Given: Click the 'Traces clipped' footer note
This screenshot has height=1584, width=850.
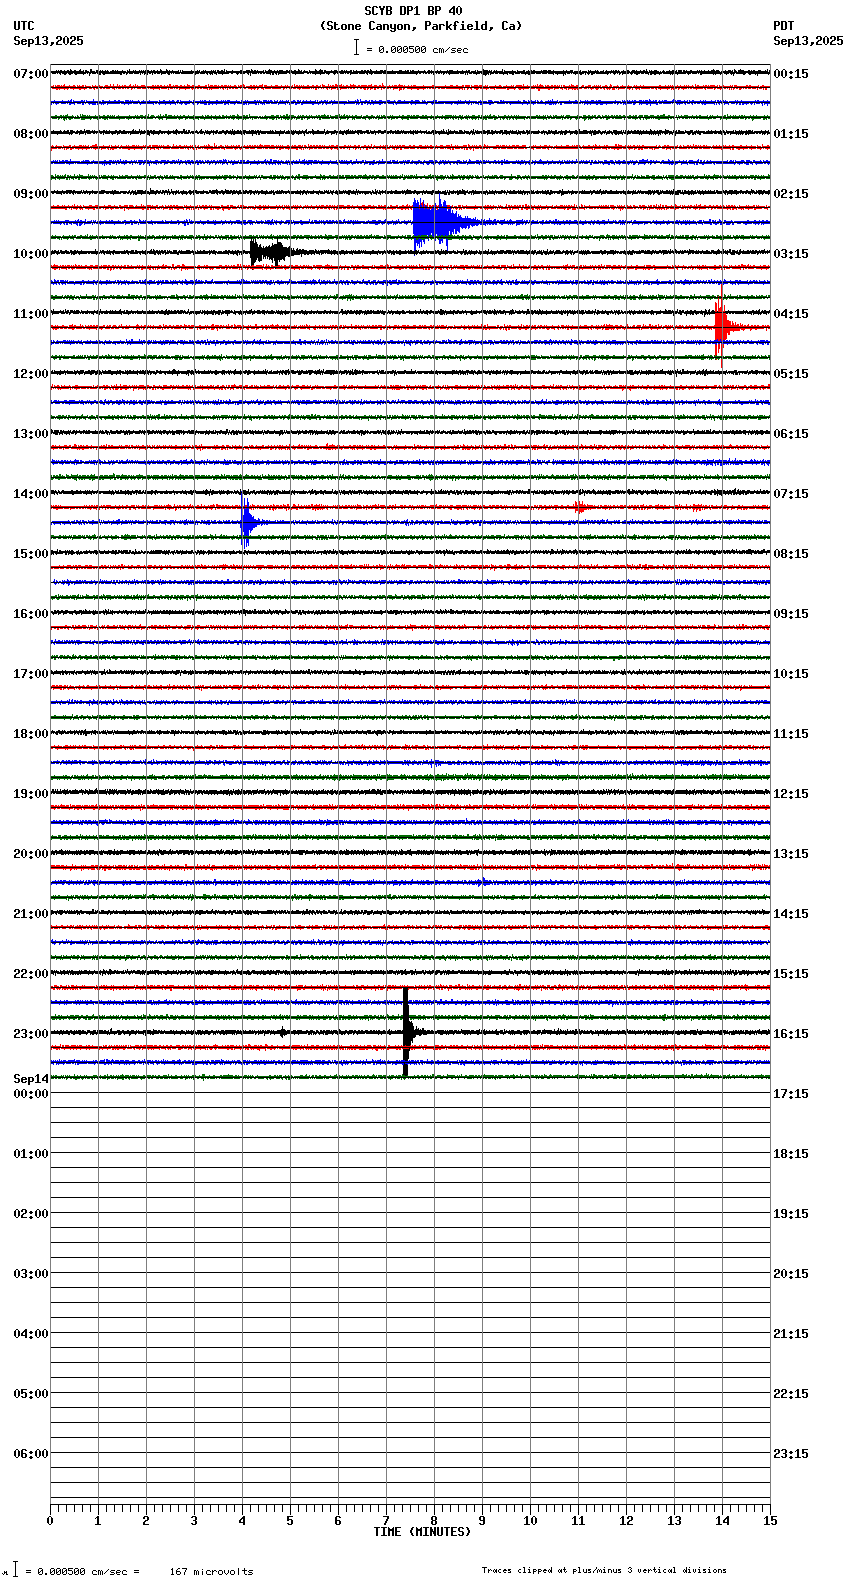Looking at the screenshot, I should 604,1570.
